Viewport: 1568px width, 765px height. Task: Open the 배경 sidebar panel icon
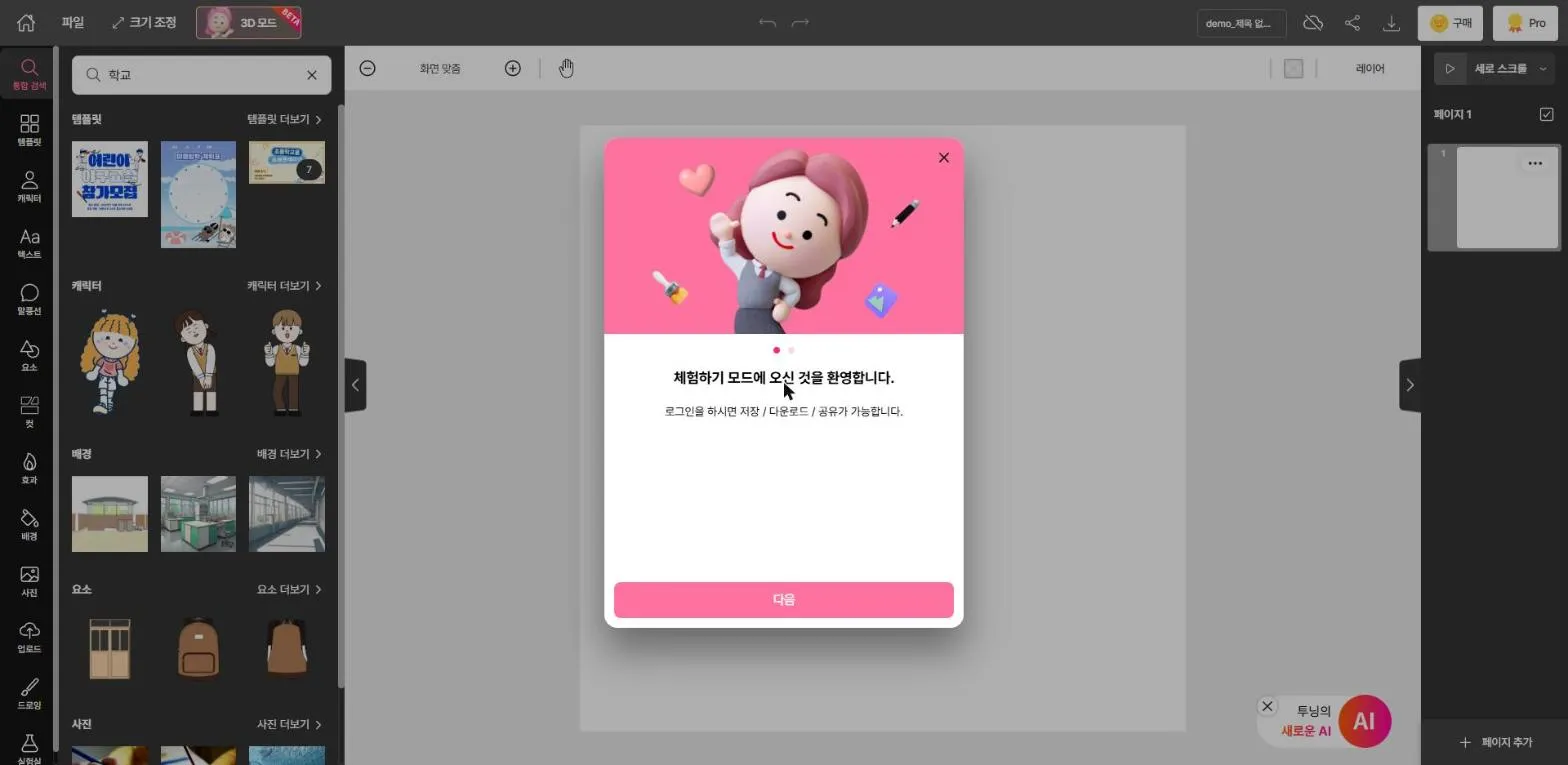[29, 524]
